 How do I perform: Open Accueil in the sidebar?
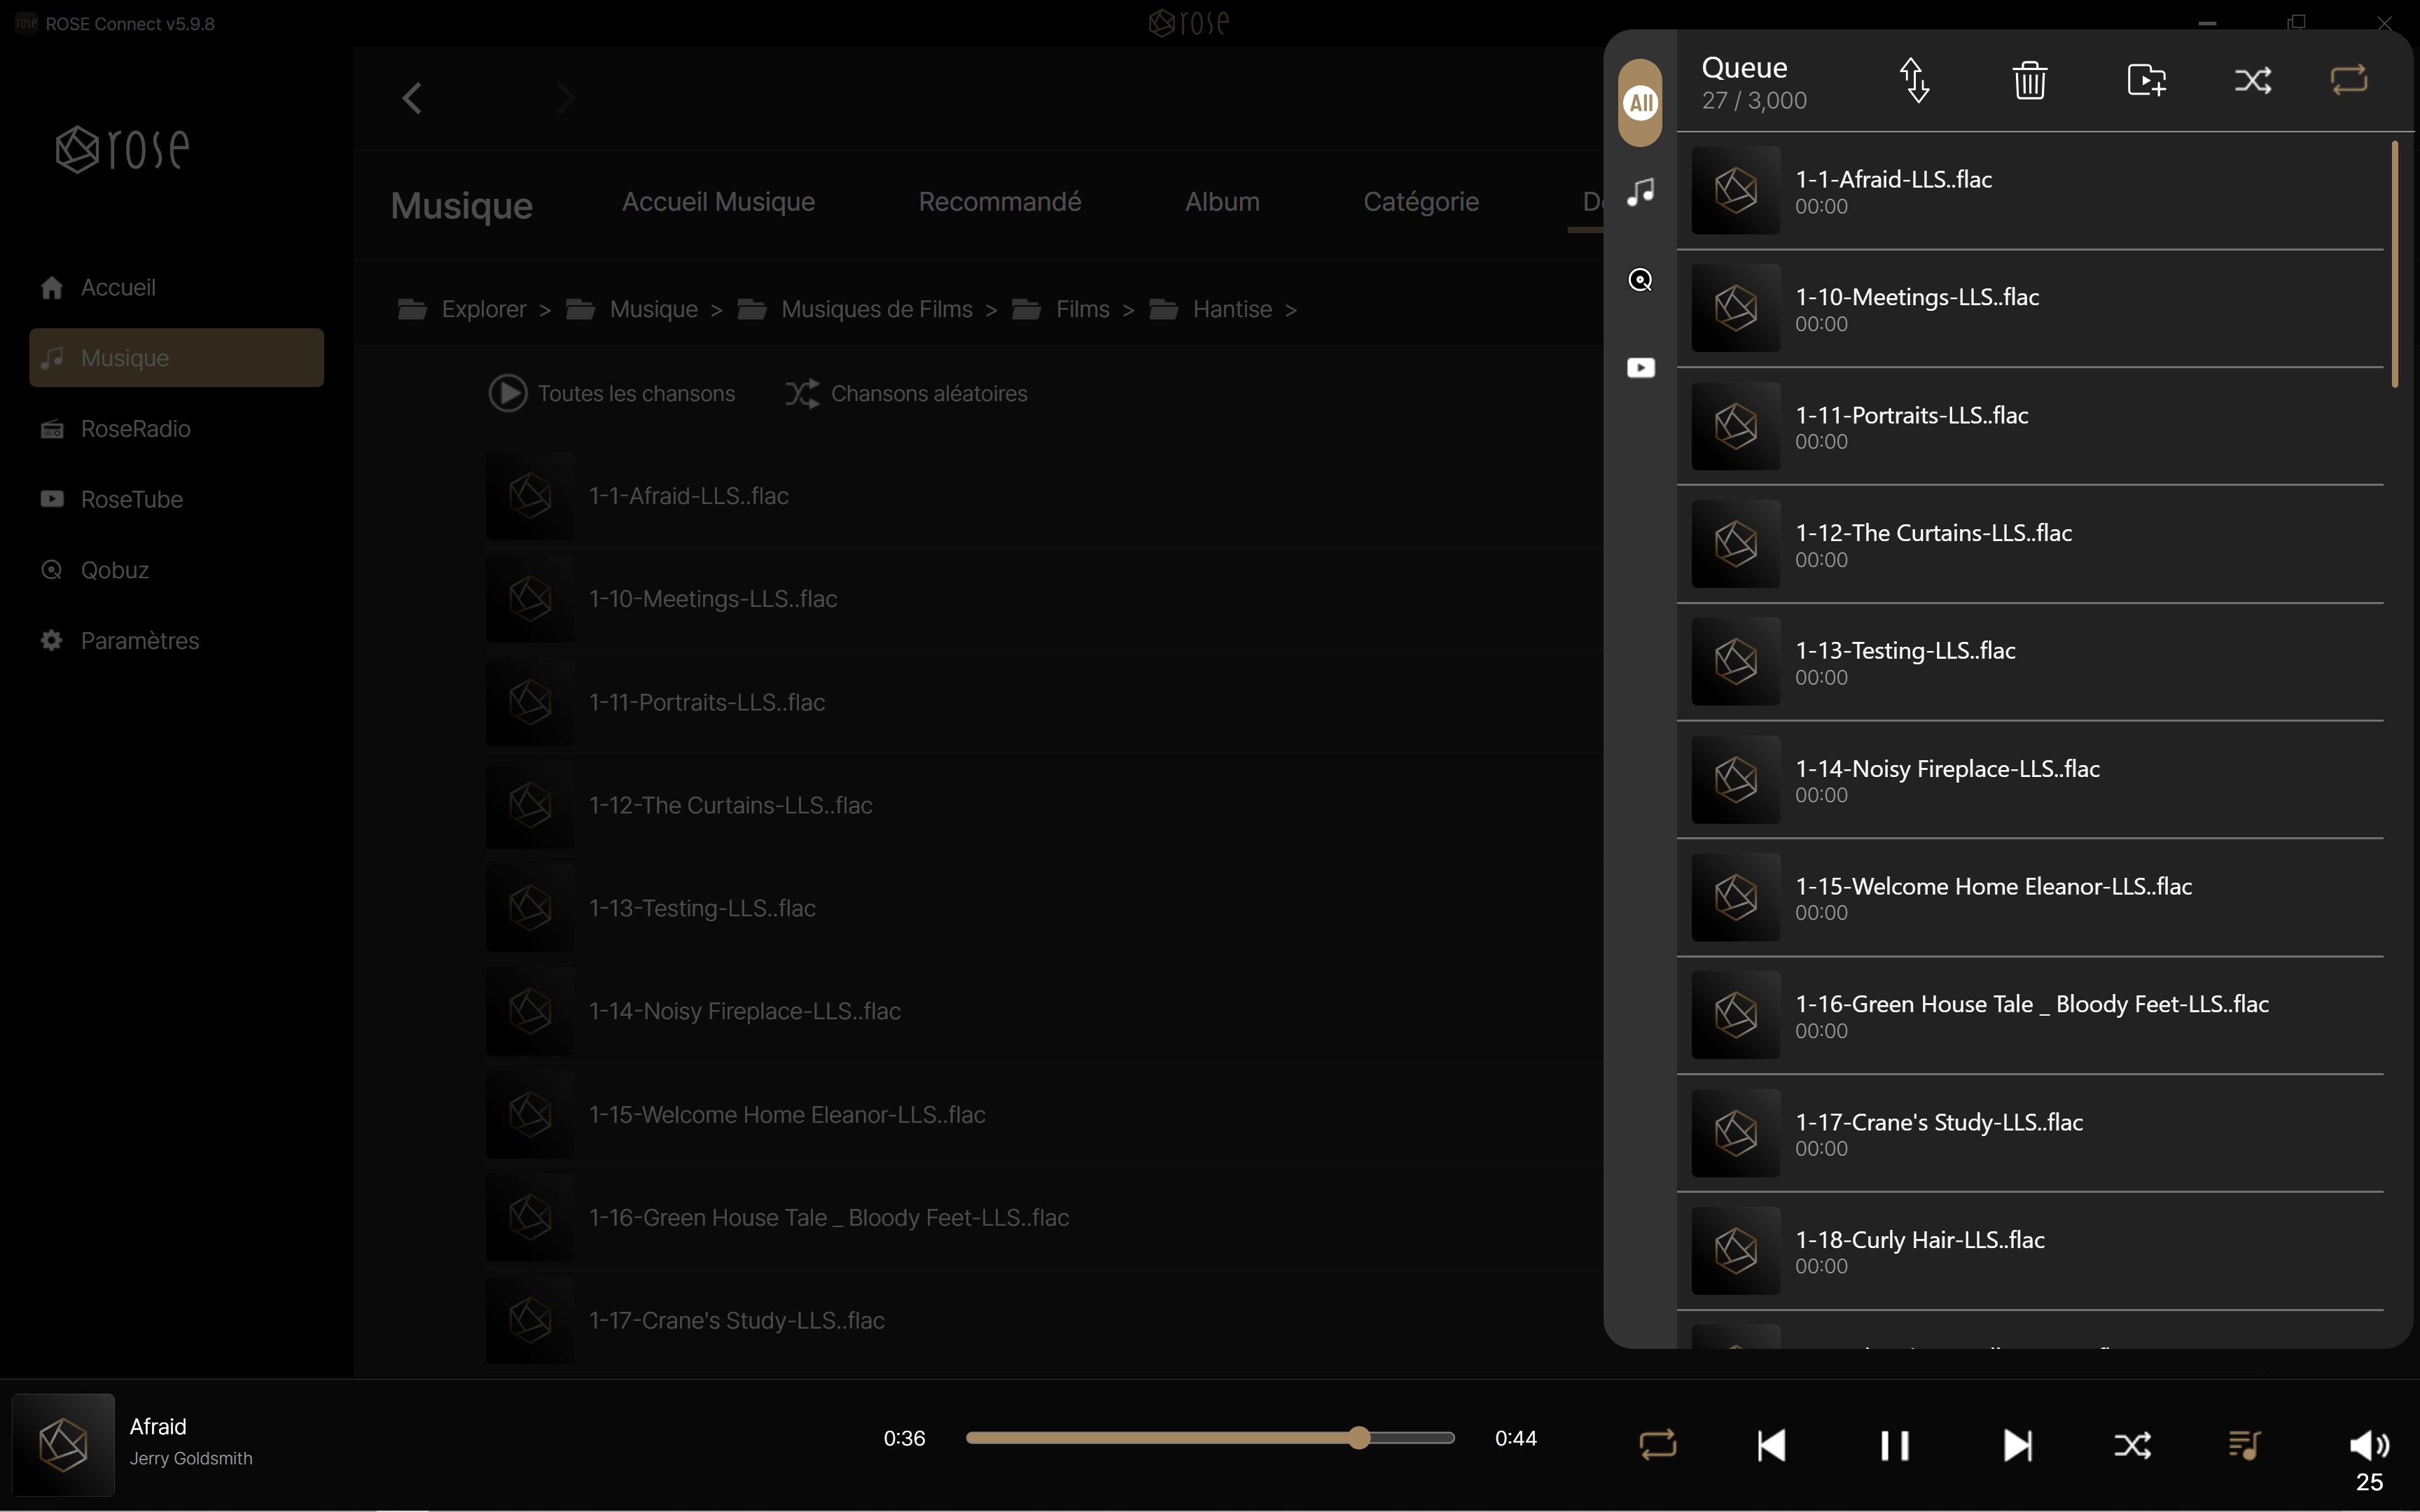(176, 288)
